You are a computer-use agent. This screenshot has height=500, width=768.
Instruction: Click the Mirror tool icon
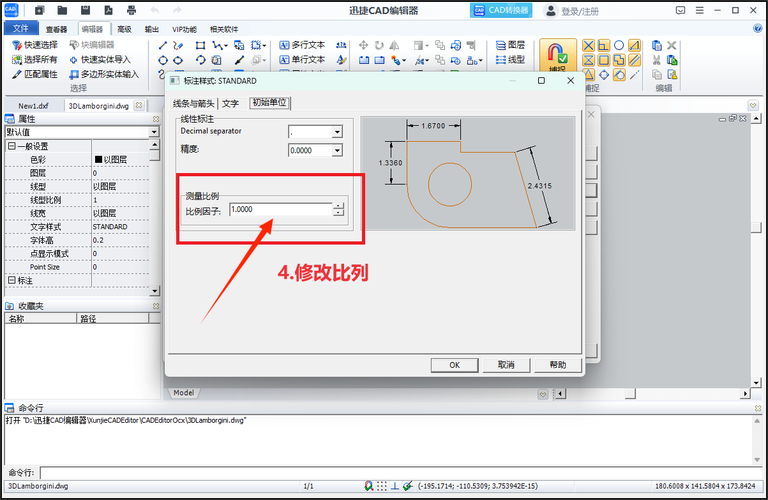click(x=394, y=46)
